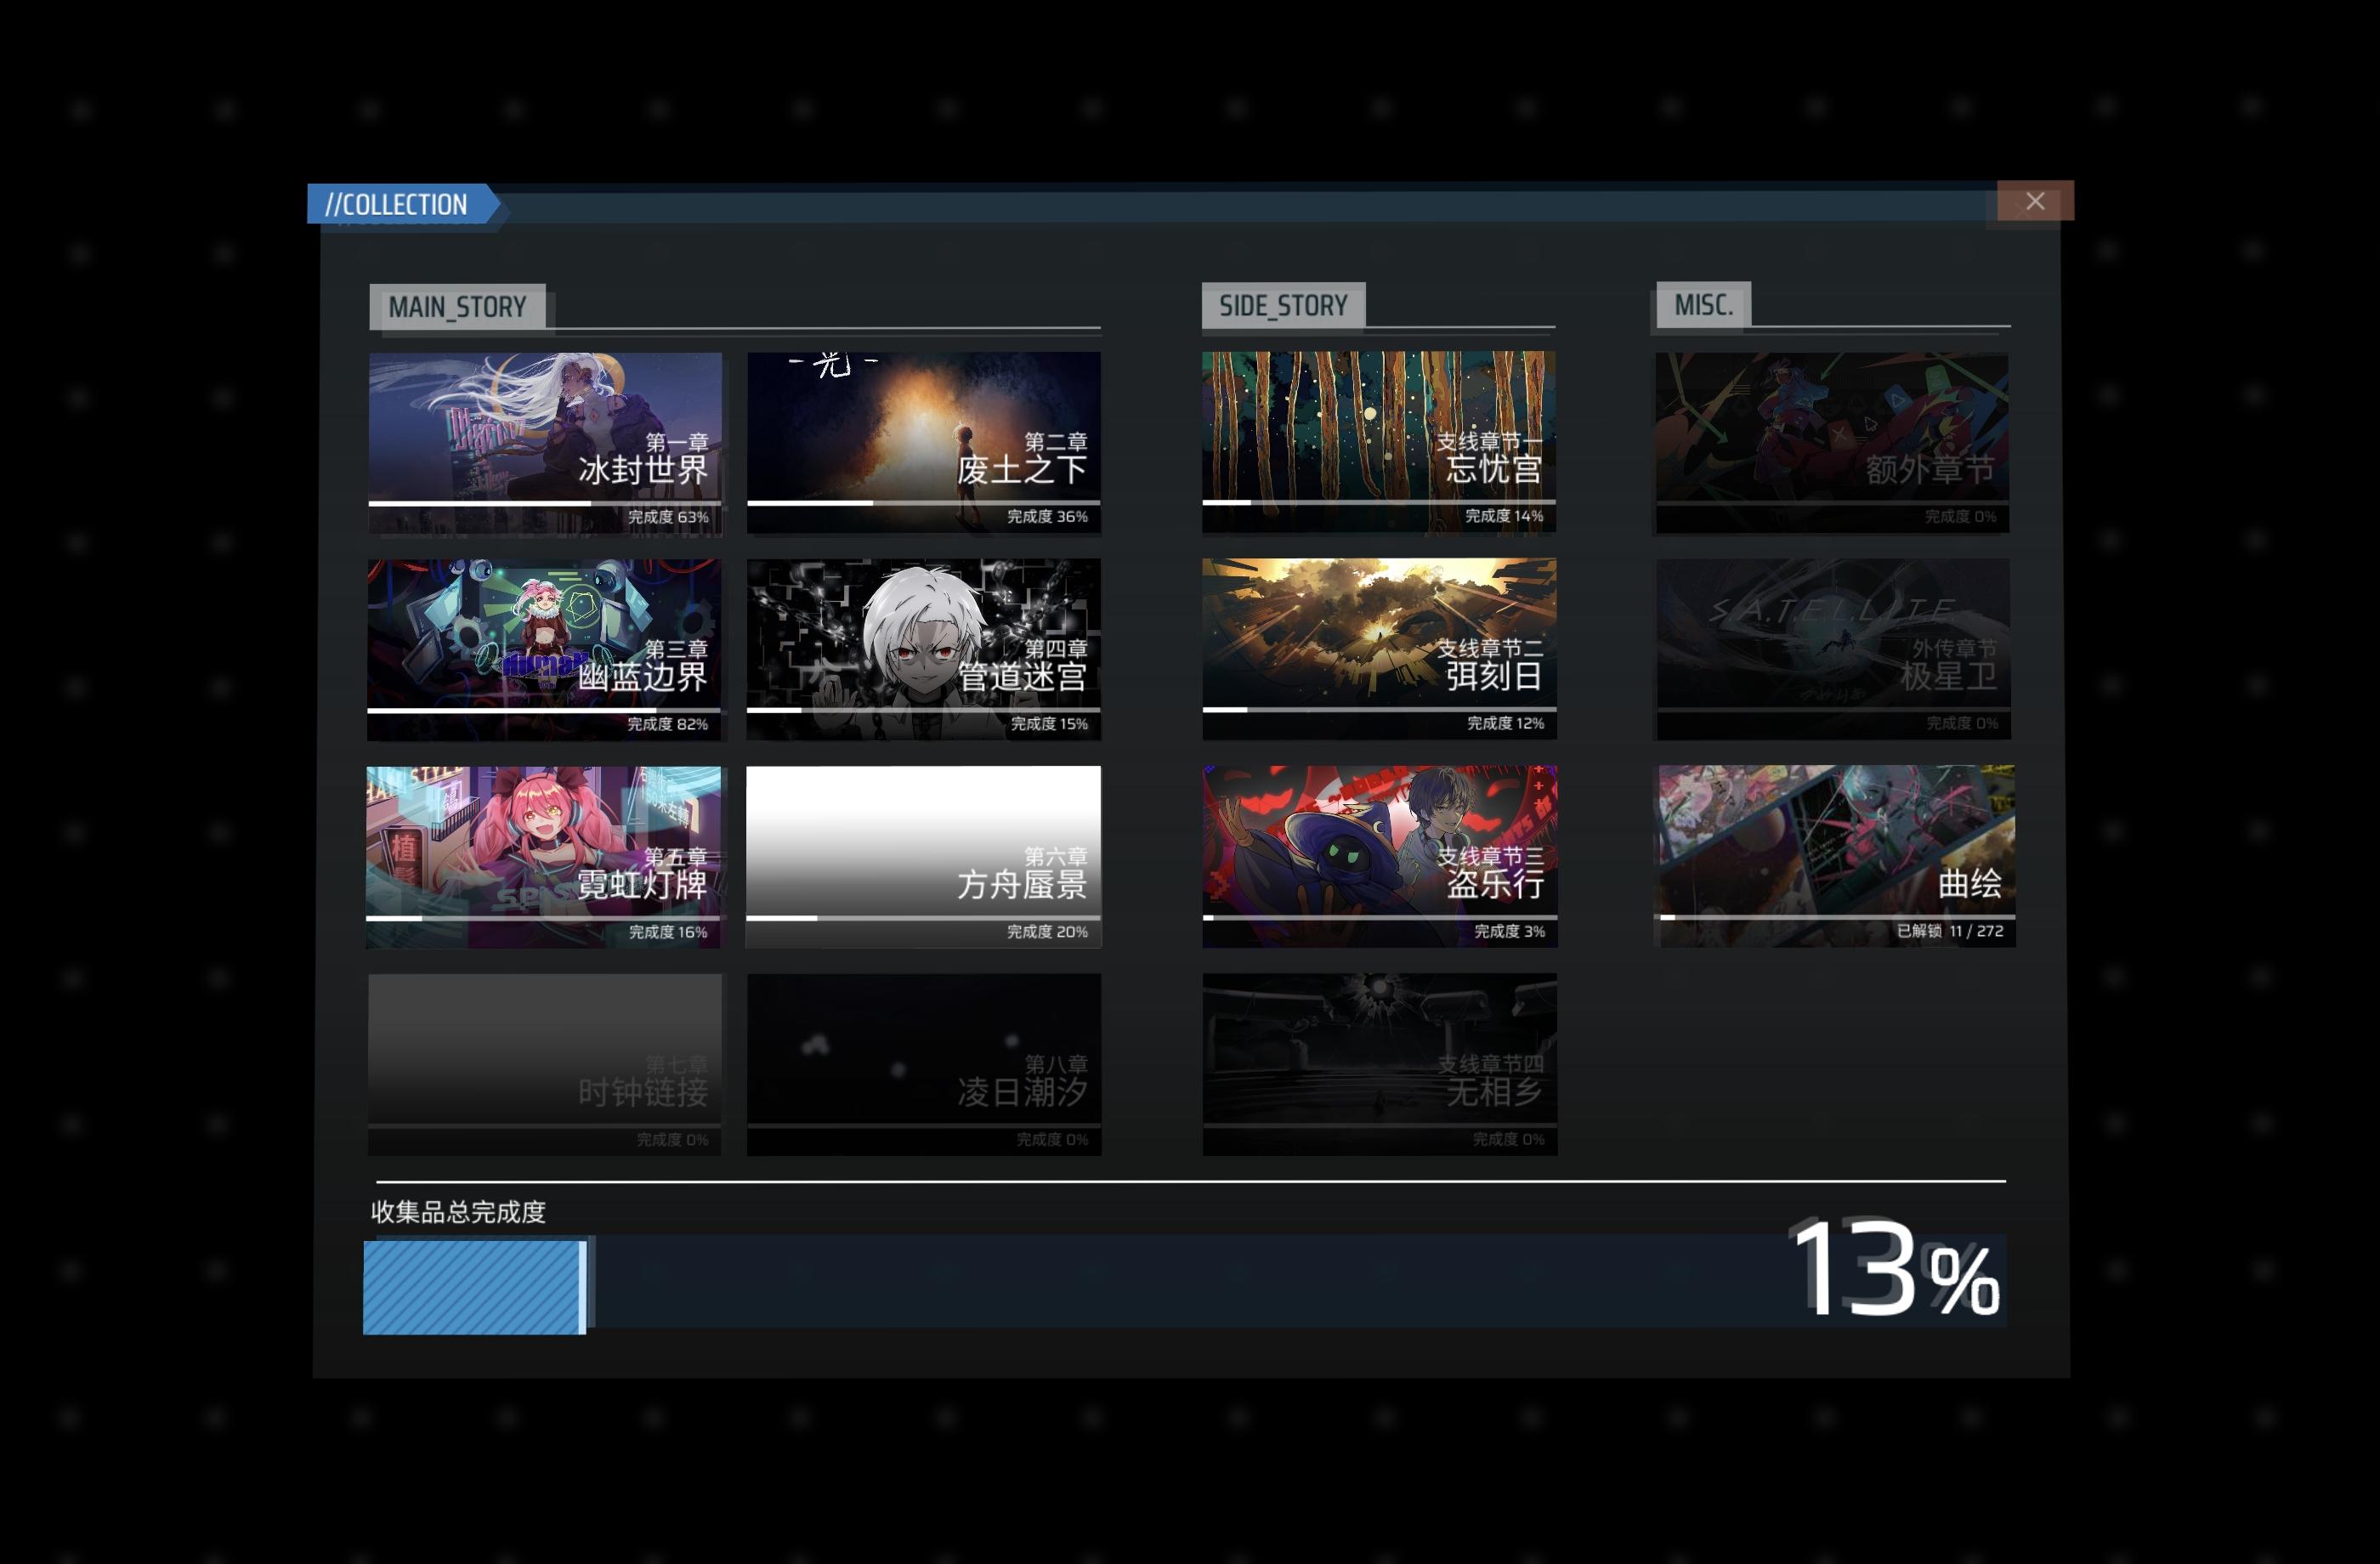Image resolution: width=2380 pixels, height=1564 pixels.
Task: Open chapter six 方舟蜃景 card
Action: [x=923, y=857]
